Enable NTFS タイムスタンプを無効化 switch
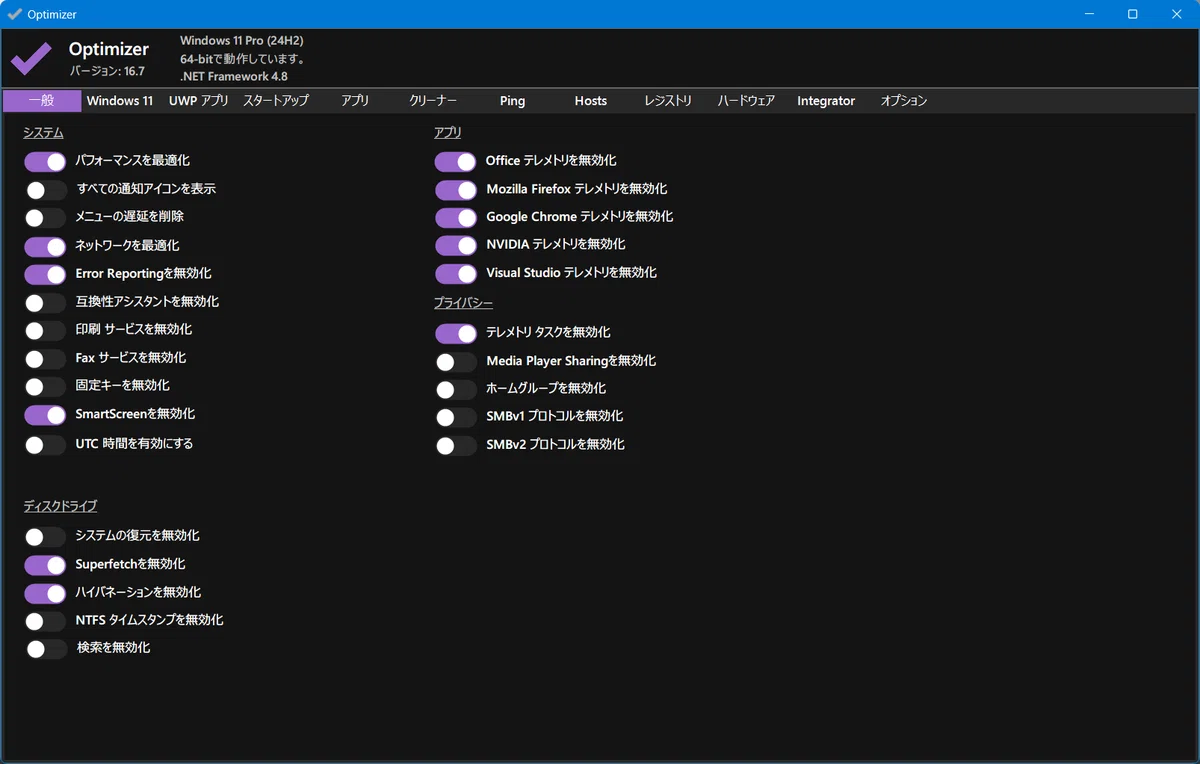1200x764 pixels. 45,621
